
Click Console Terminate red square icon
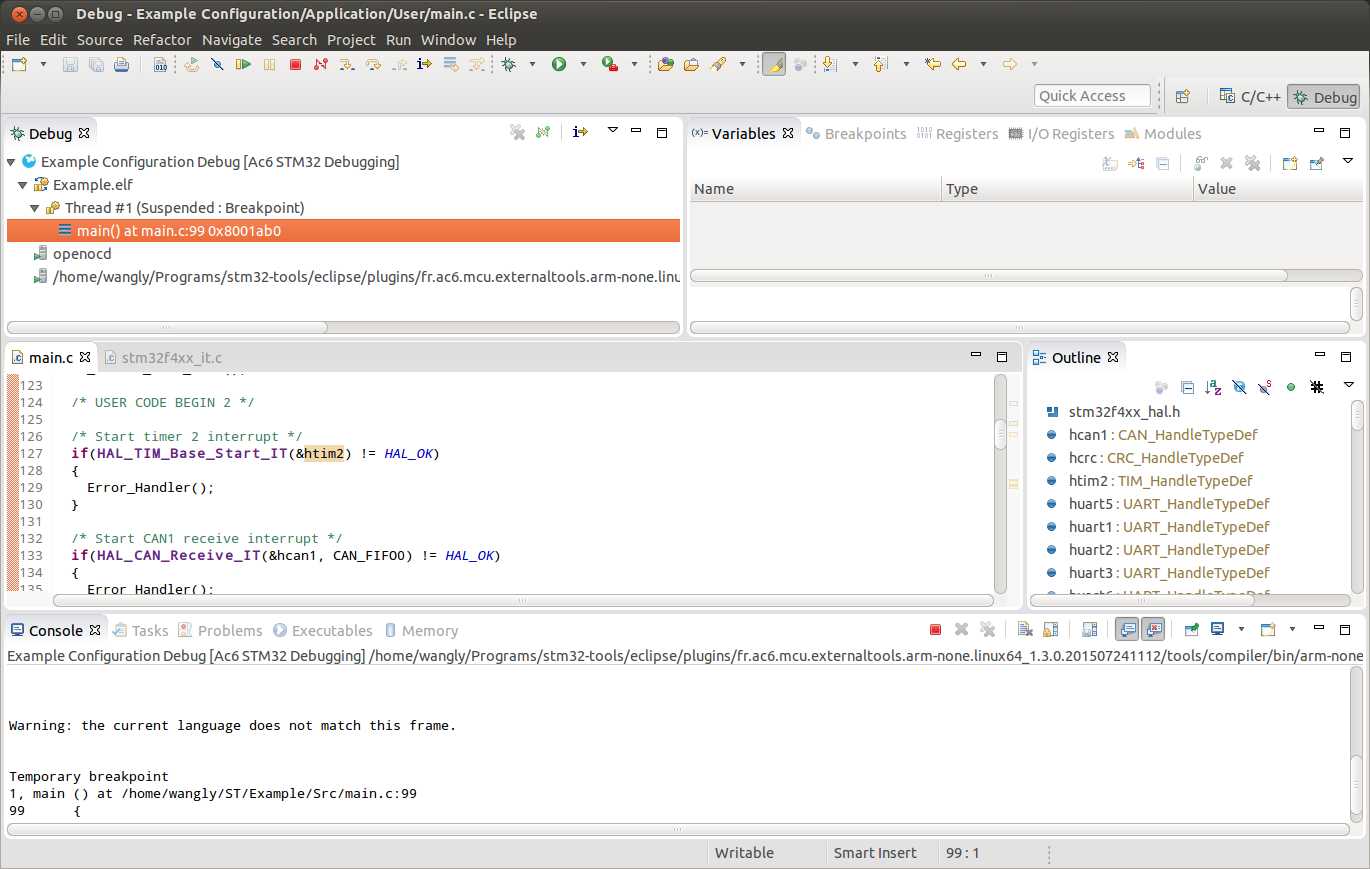click(x=936, y=630)
